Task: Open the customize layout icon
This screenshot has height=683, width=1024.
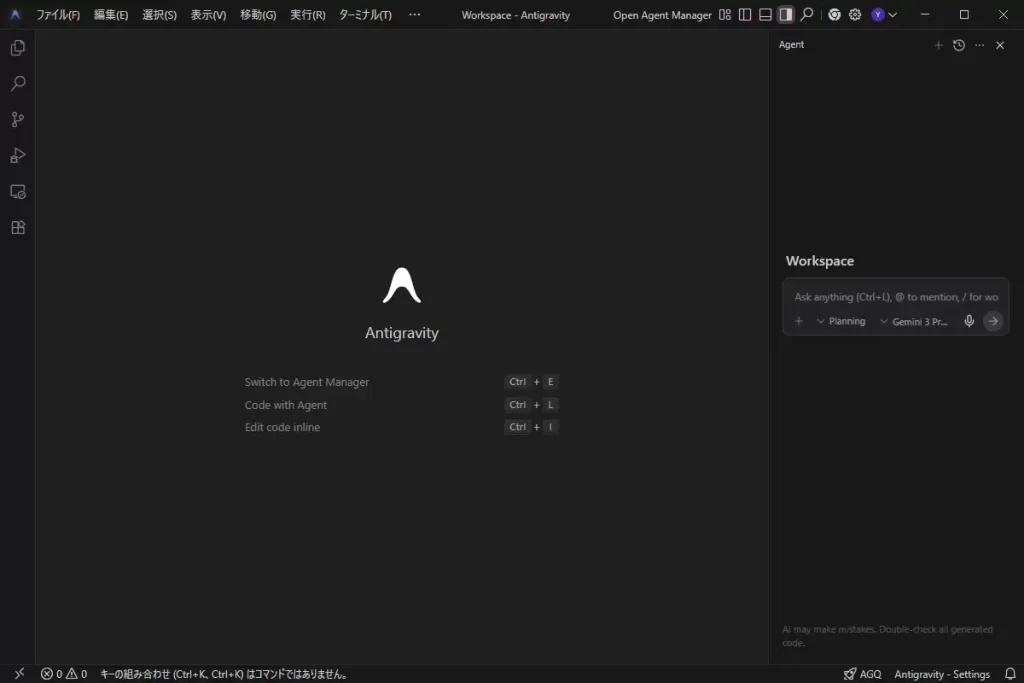Action: (x=725, y=14)
